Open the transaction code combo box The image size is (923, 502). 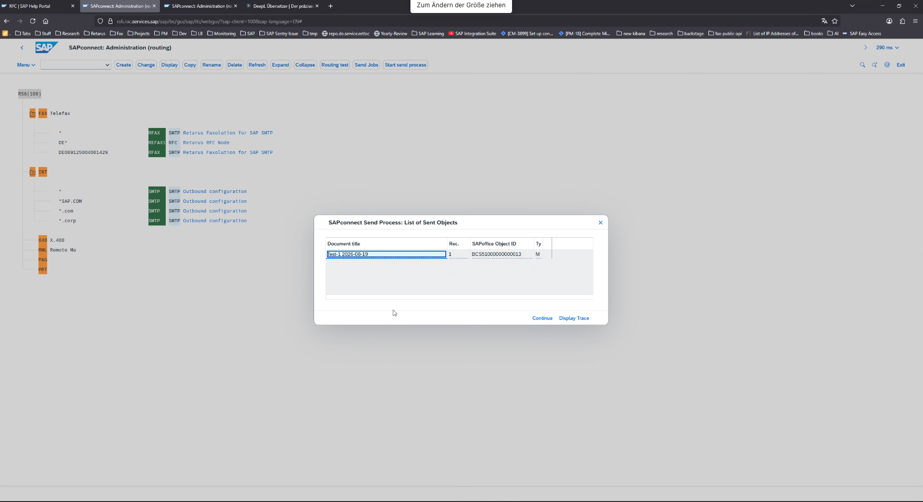point(75,65)
